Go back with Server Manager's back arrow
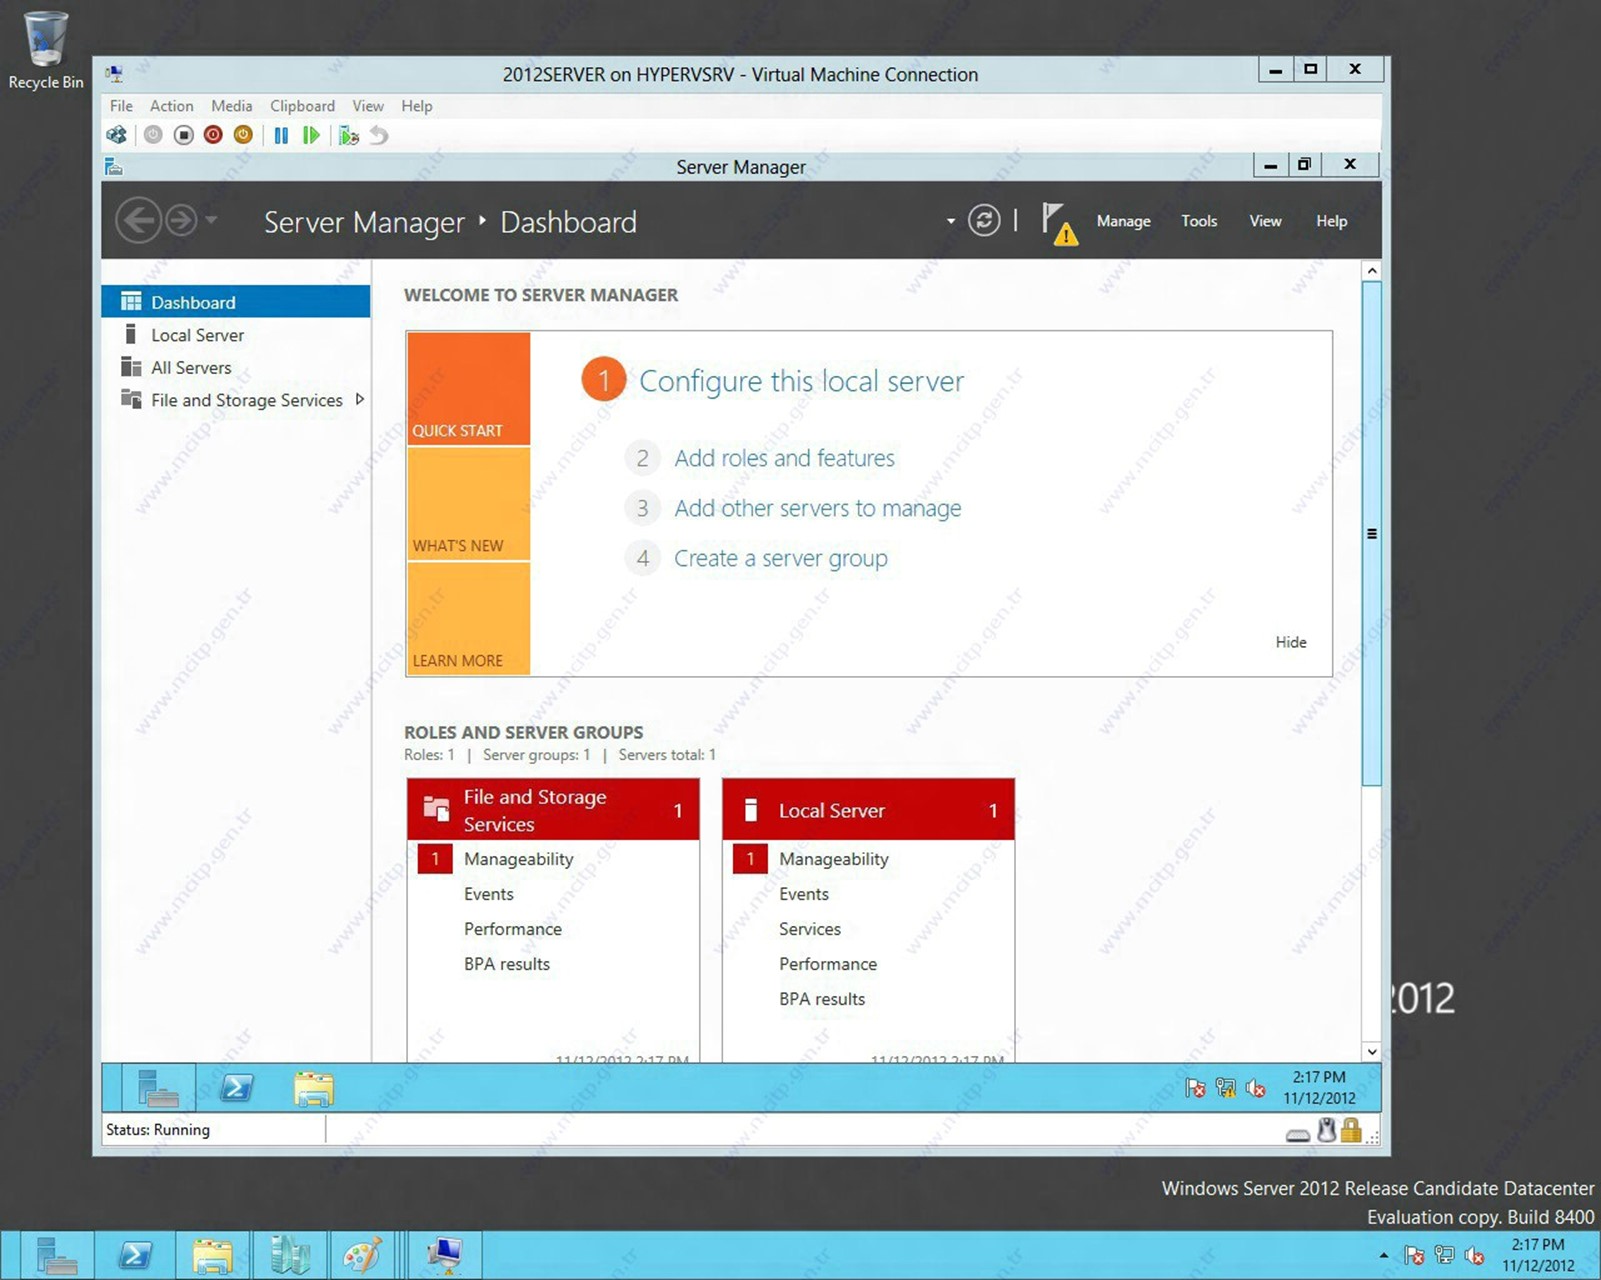The width and height of the screenshot is (1601, 1280). (x=138, y=220)
